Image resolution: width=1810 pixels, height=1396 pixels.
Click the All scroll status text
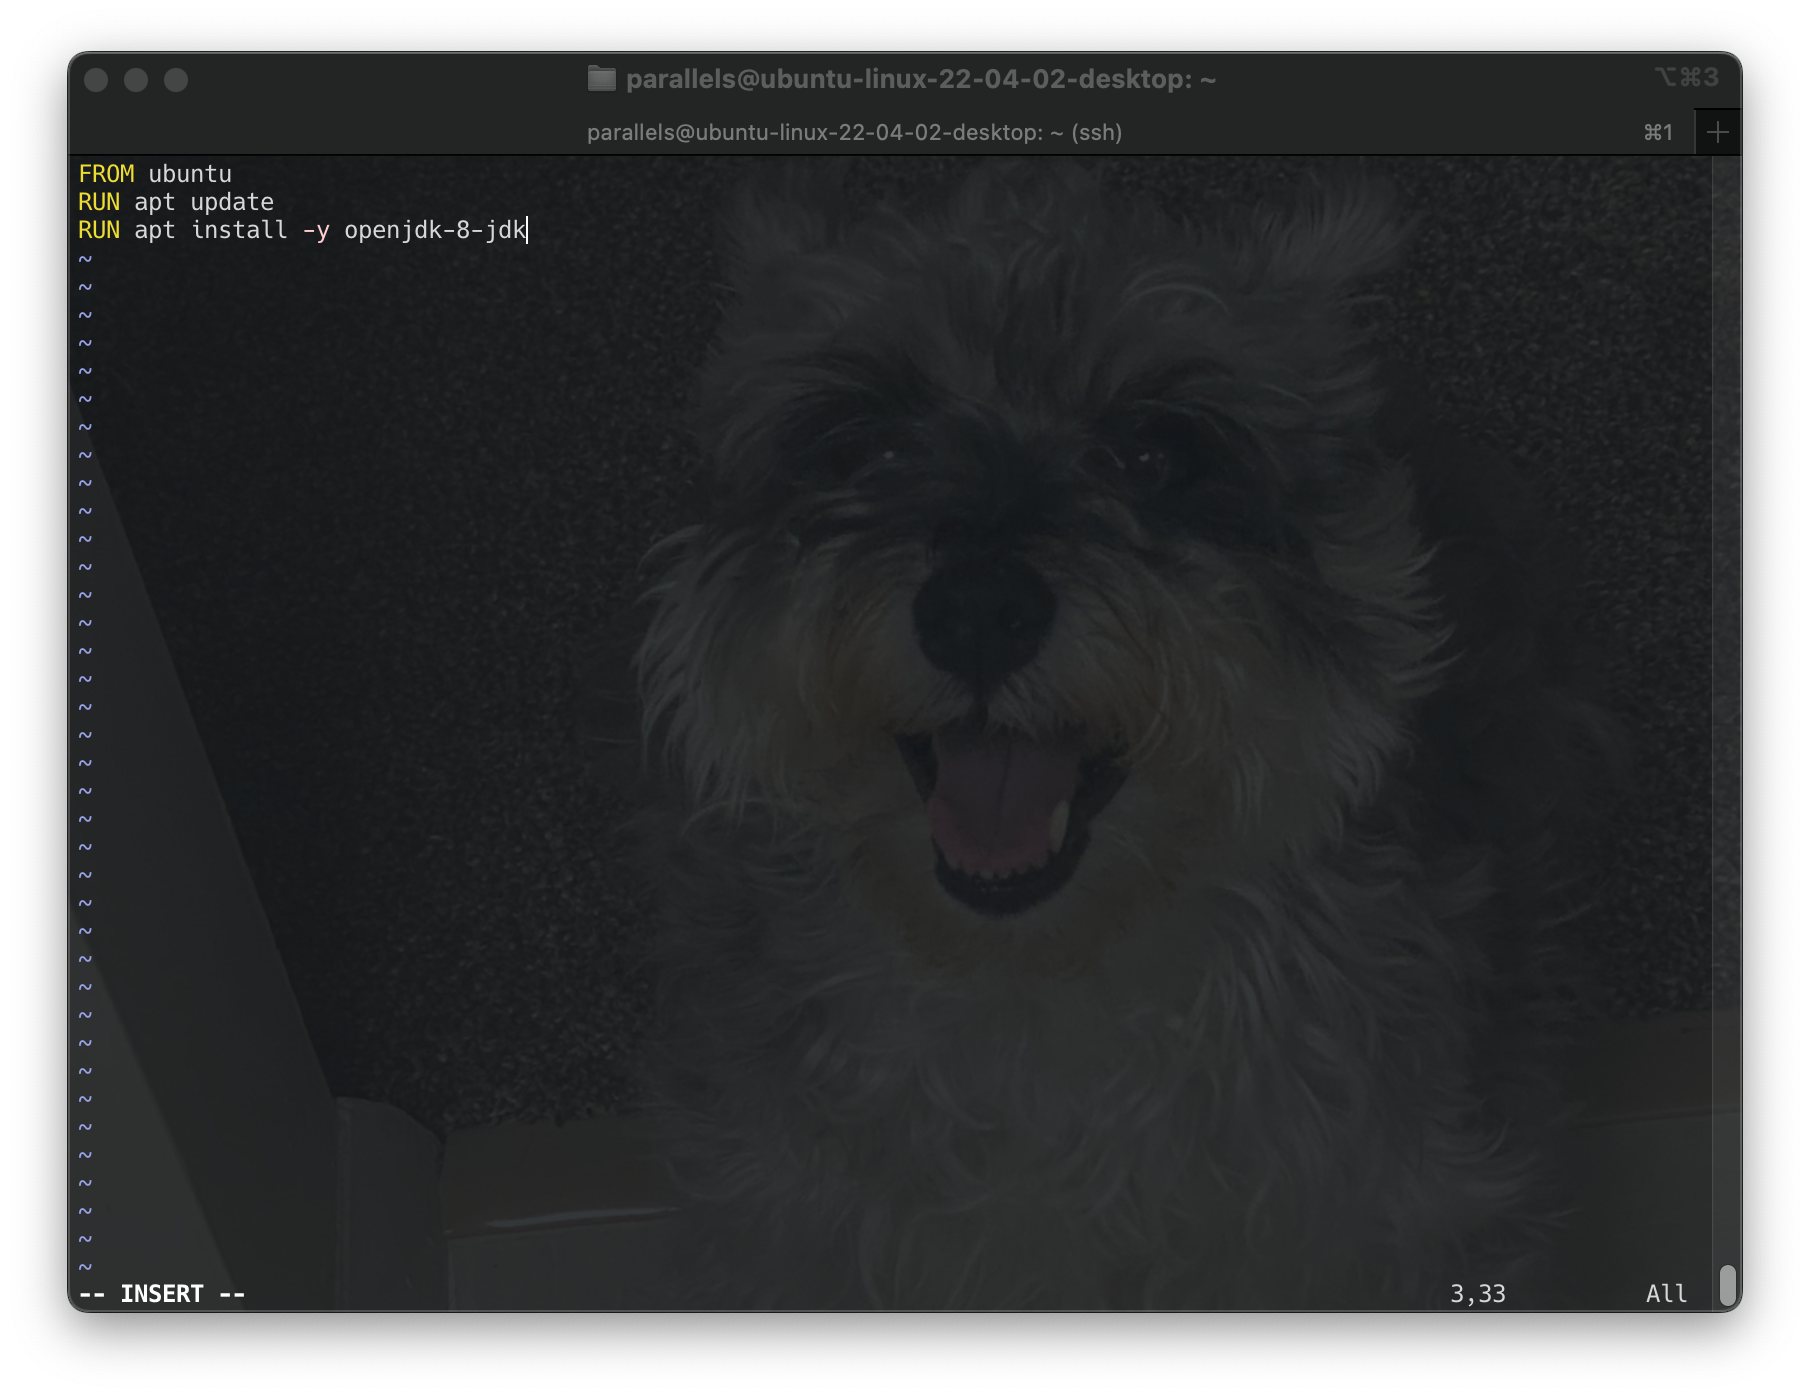click(x=1666, y=1294)
